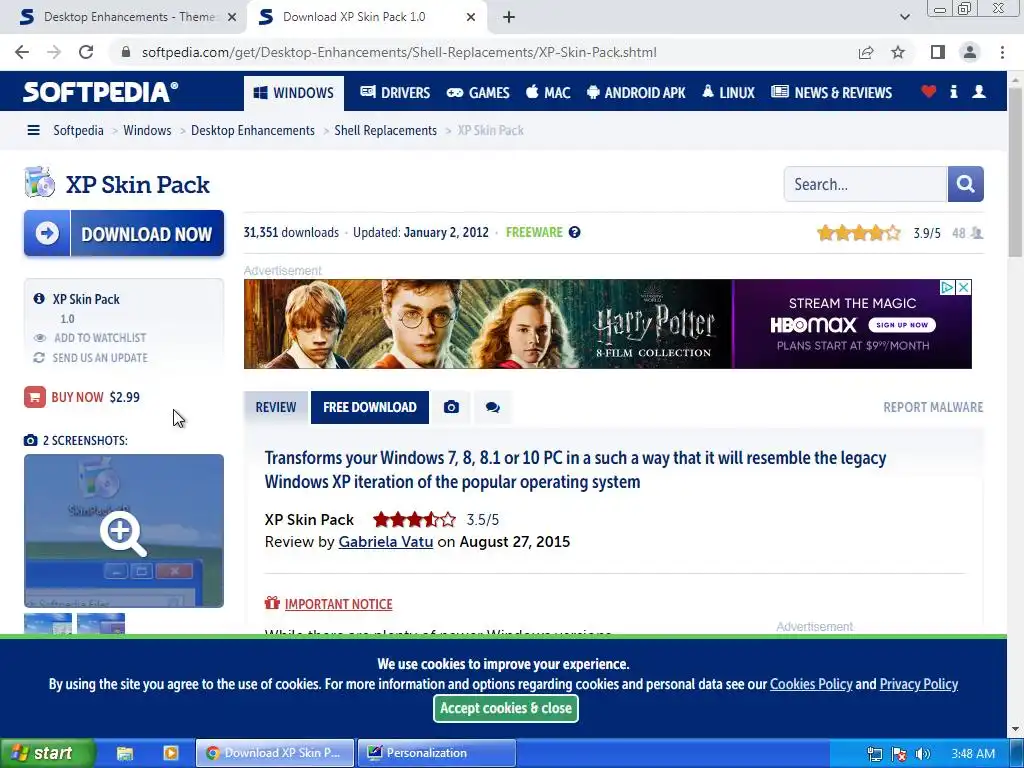Go to Shell Replacements breadcrumb
The width and height of the screenshot is (1024, 768).
[x=385, y=131]
